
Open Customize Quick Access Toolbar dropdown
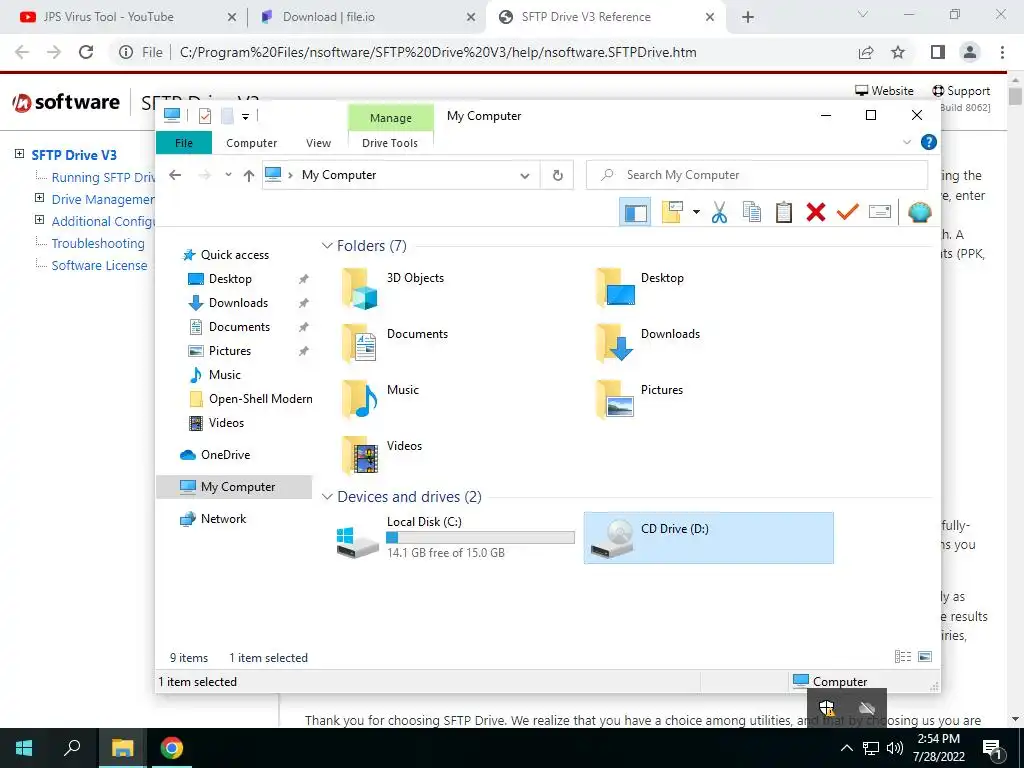pyautogui.click(x=246, y=116)
